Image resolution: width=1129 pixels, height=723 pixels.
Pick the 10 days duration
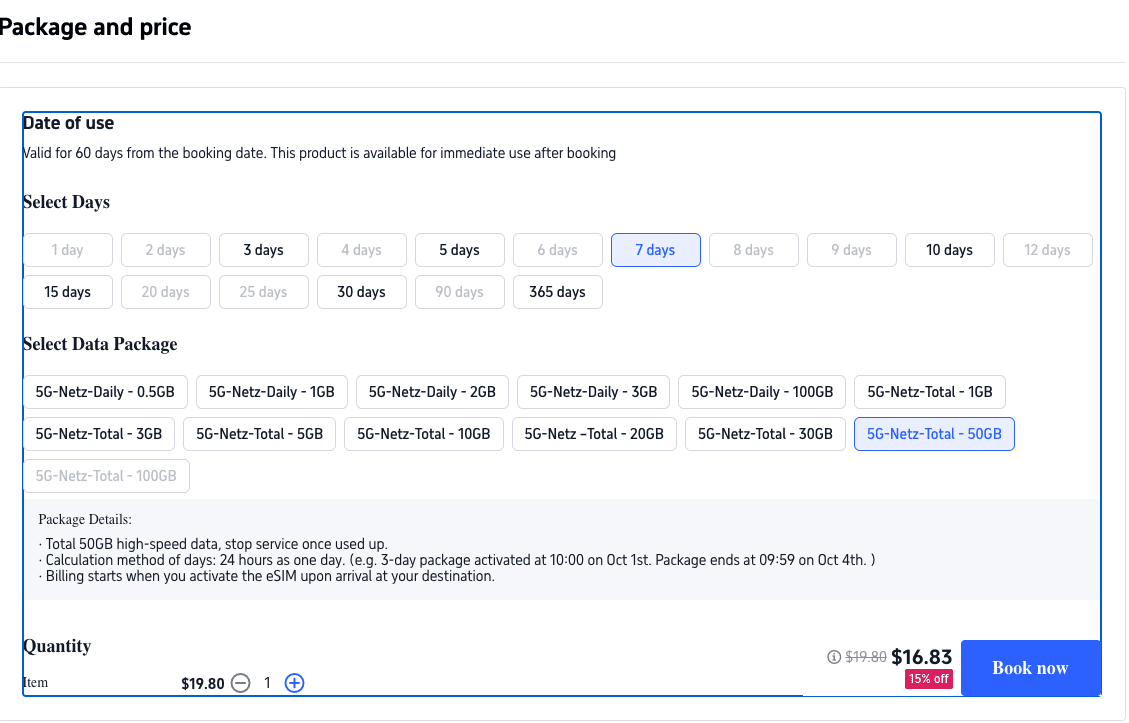949,250
